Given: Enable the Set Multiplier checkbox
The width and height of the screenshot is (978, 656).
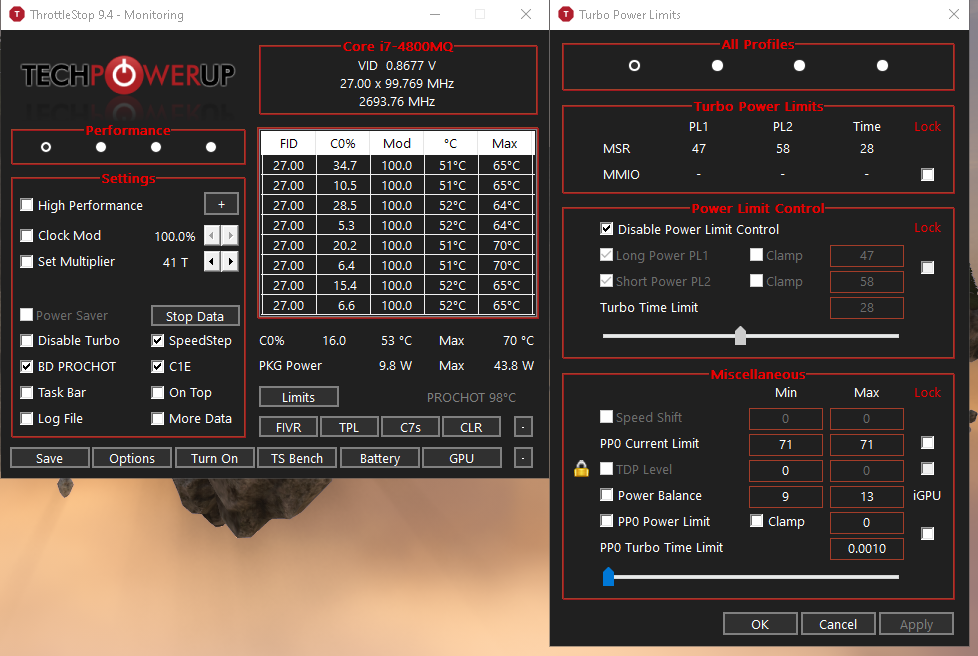Looking at the screenshot, I should pos(27,261).
